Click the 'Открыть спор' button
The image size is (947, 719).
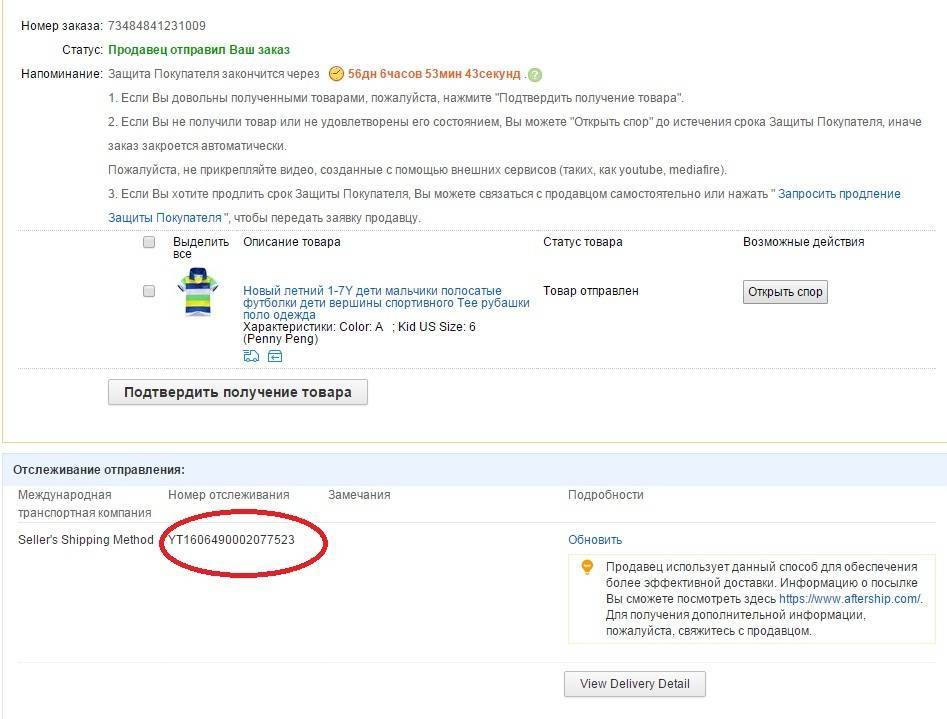coord(785,292)
